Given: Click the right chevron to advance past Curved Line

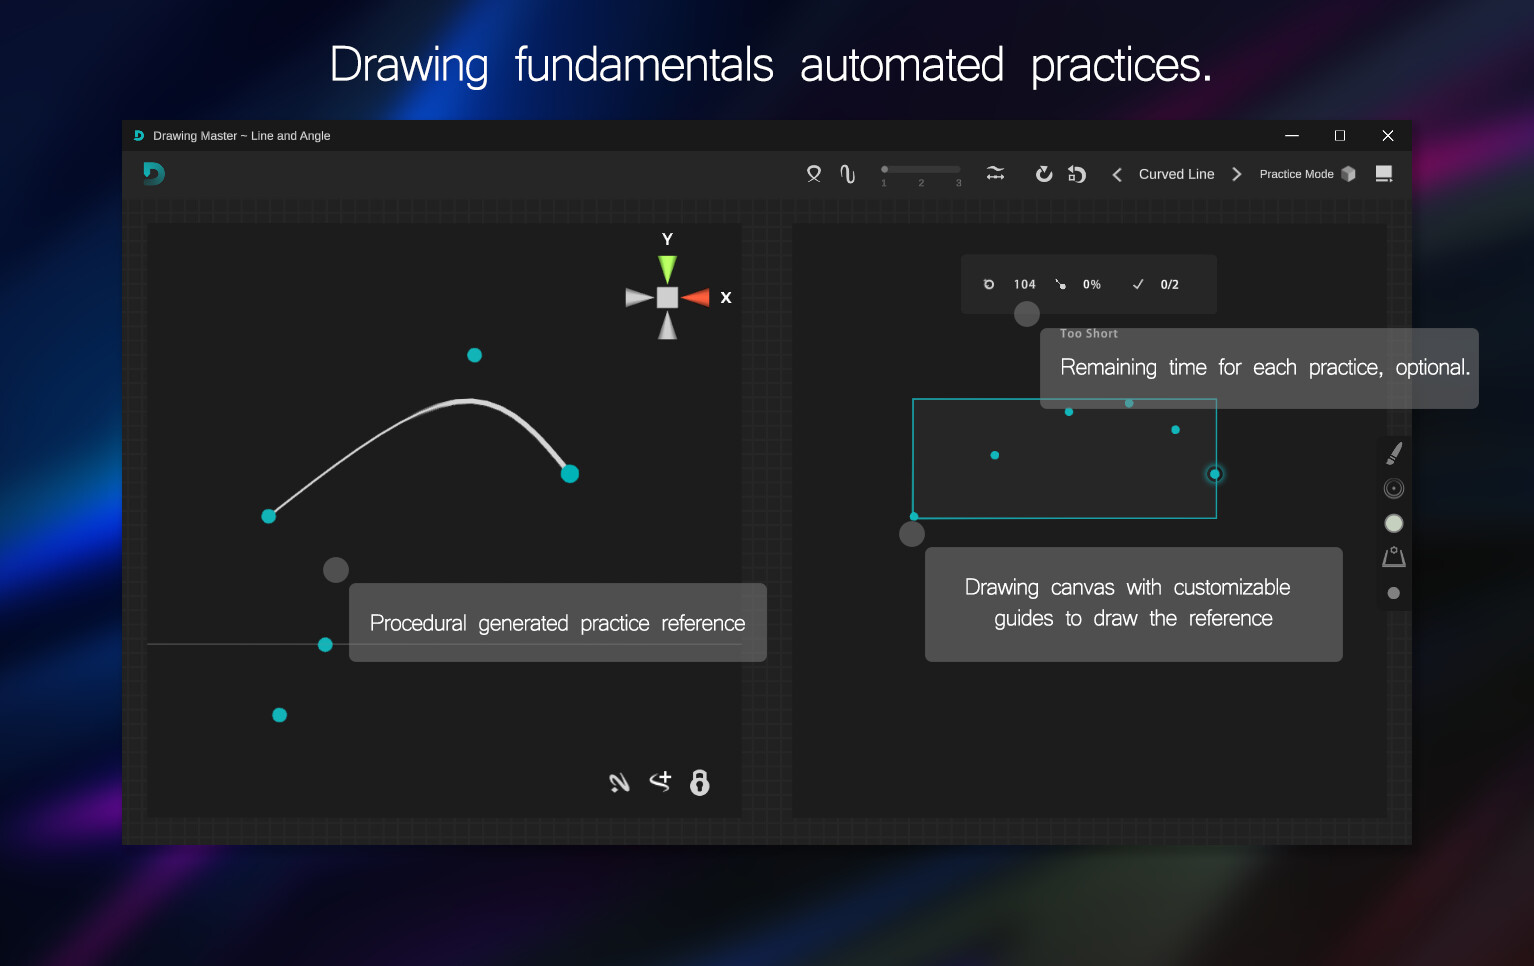Looking at the screenshot, I should [1237, 173].
